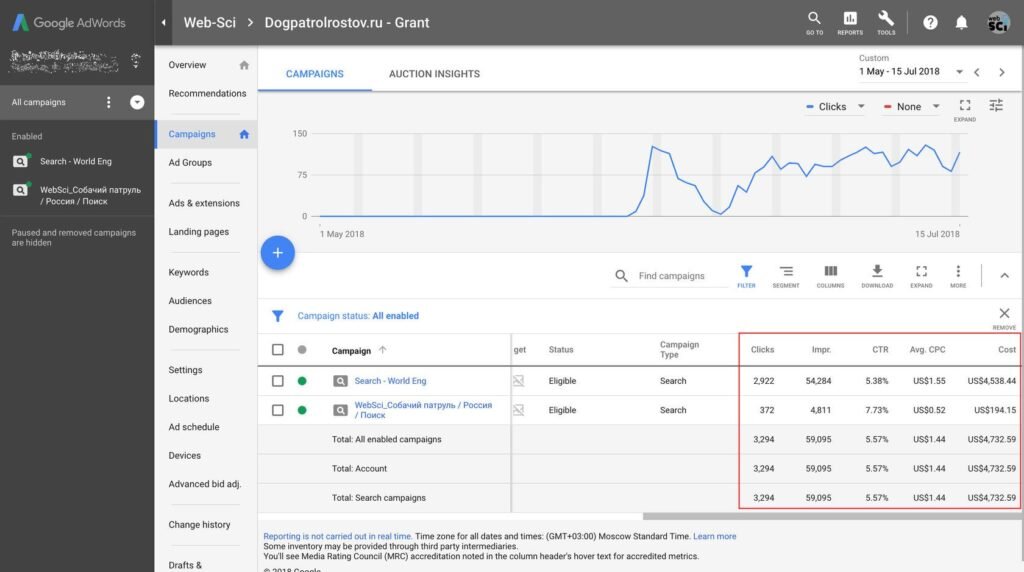Switch to the Auction Insights tab
The image size is (1024, 572).
point(434,74)
